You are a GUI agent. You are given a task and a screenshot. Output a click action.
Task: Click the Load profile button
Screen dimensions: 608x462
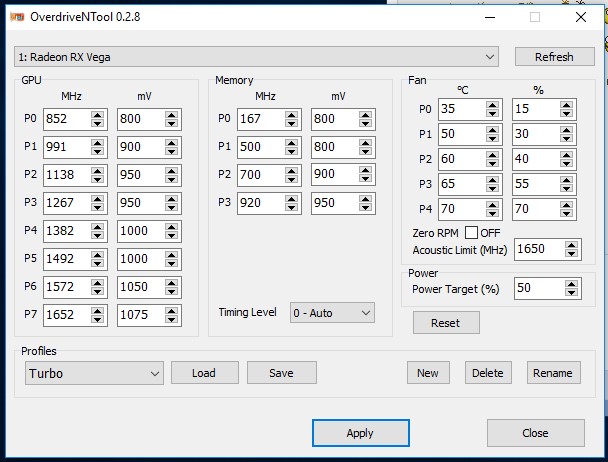pos(205,373)
